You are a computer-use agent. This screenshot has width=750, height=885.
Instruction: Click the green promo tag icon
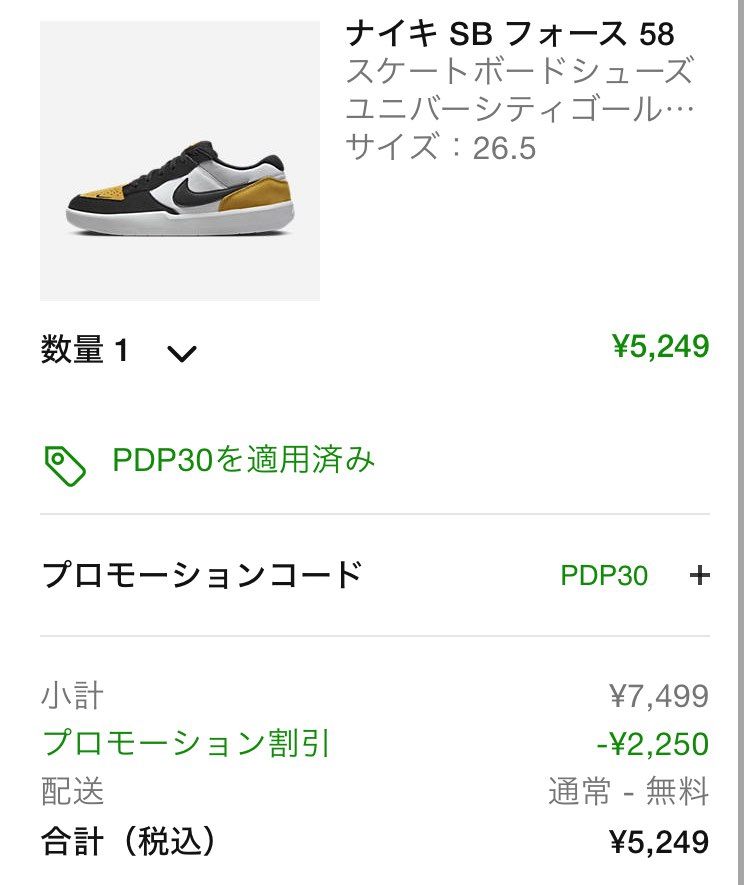tap(66, 463)
